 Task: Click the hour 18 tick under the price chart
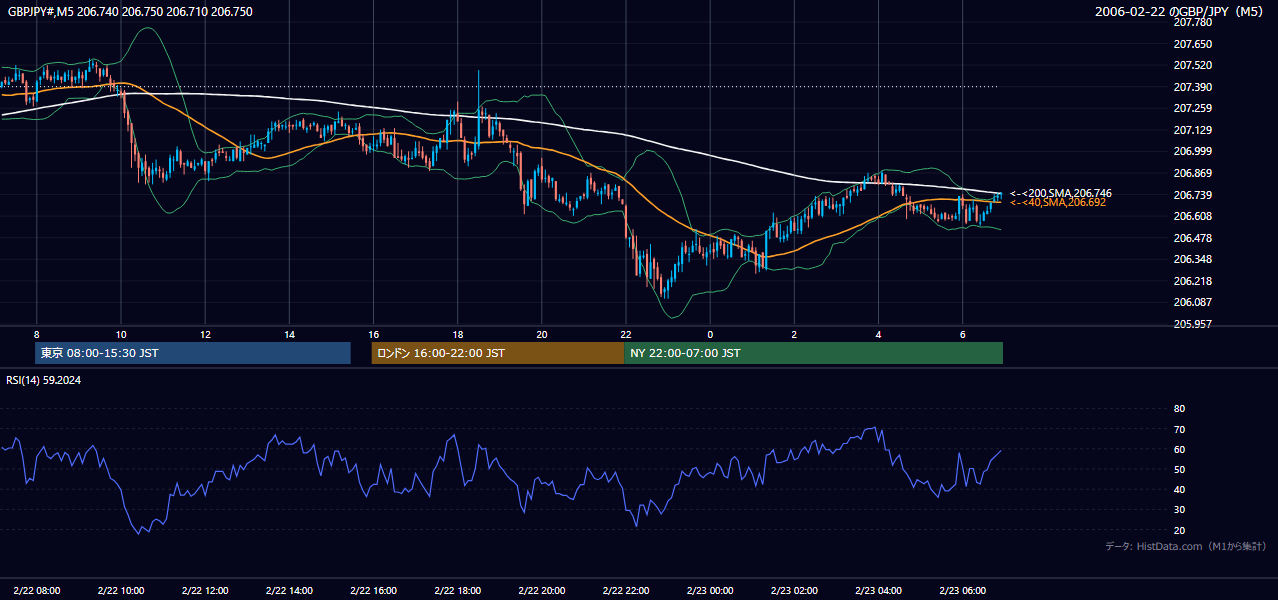coord(457,334)
